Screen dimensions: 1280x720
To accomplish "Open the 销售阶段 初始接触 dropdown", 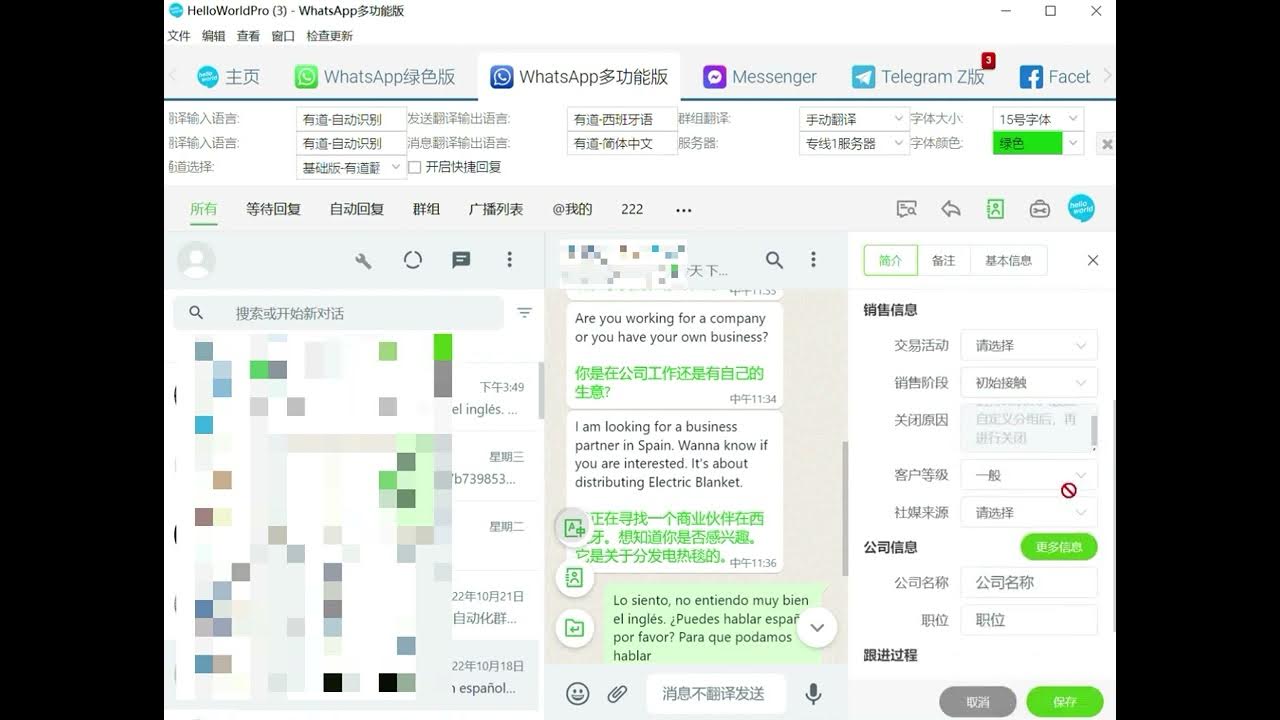I will tap(1029, 382).
